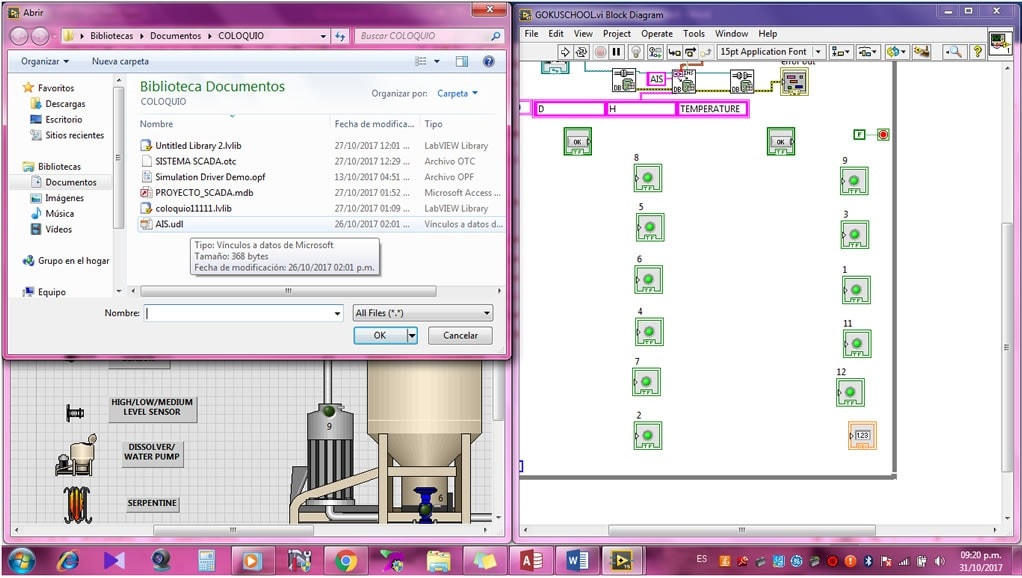Select the boolean terminal labeled 8

click(648, 178)
